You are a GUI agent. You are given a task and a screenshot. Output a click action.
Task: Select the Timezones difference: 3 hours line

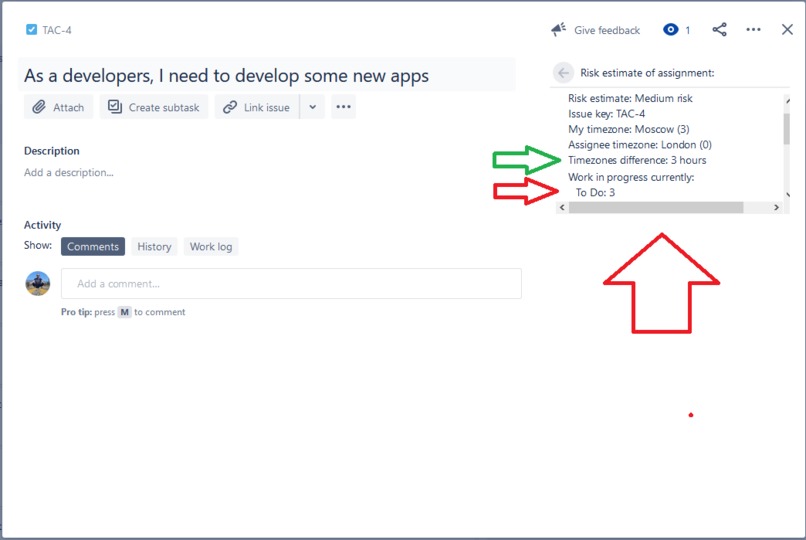637,160
